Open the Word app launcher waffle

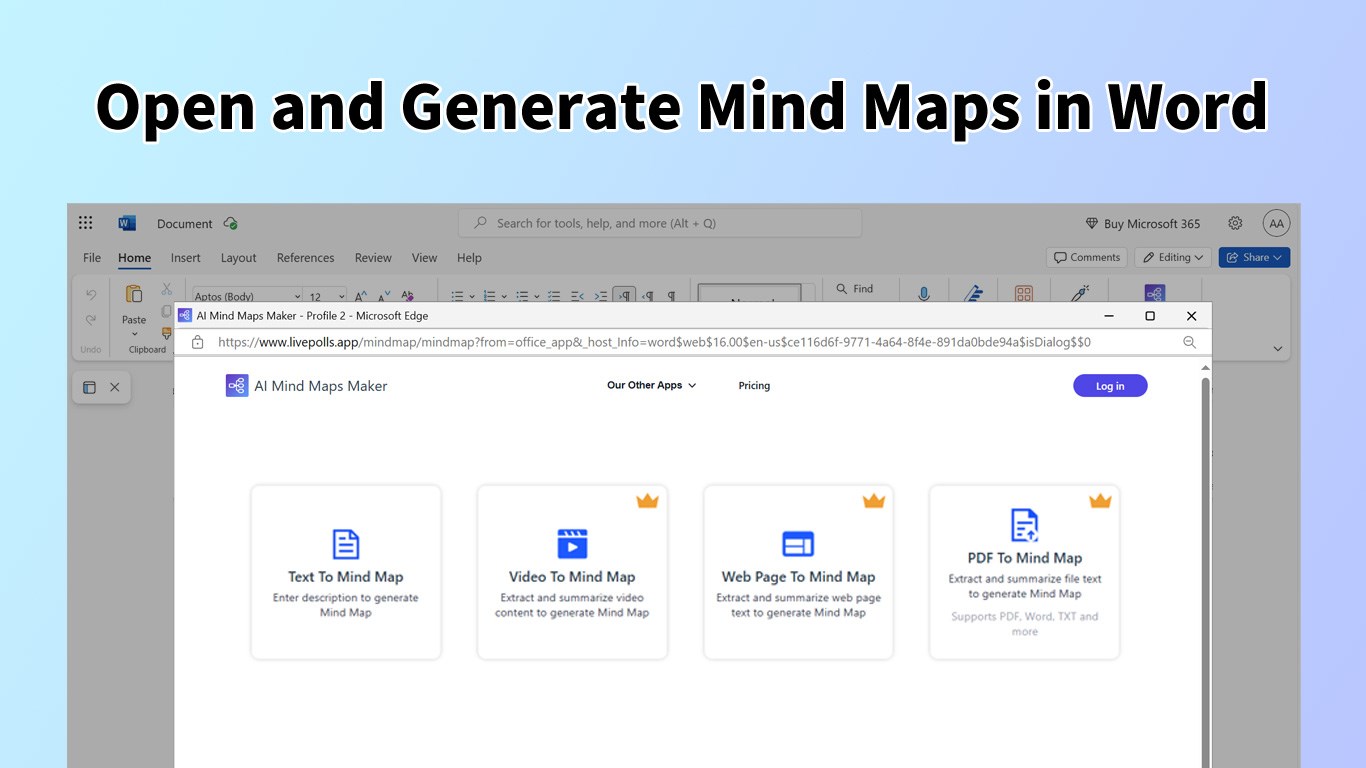pyautogui.click(x=86, y=223)
